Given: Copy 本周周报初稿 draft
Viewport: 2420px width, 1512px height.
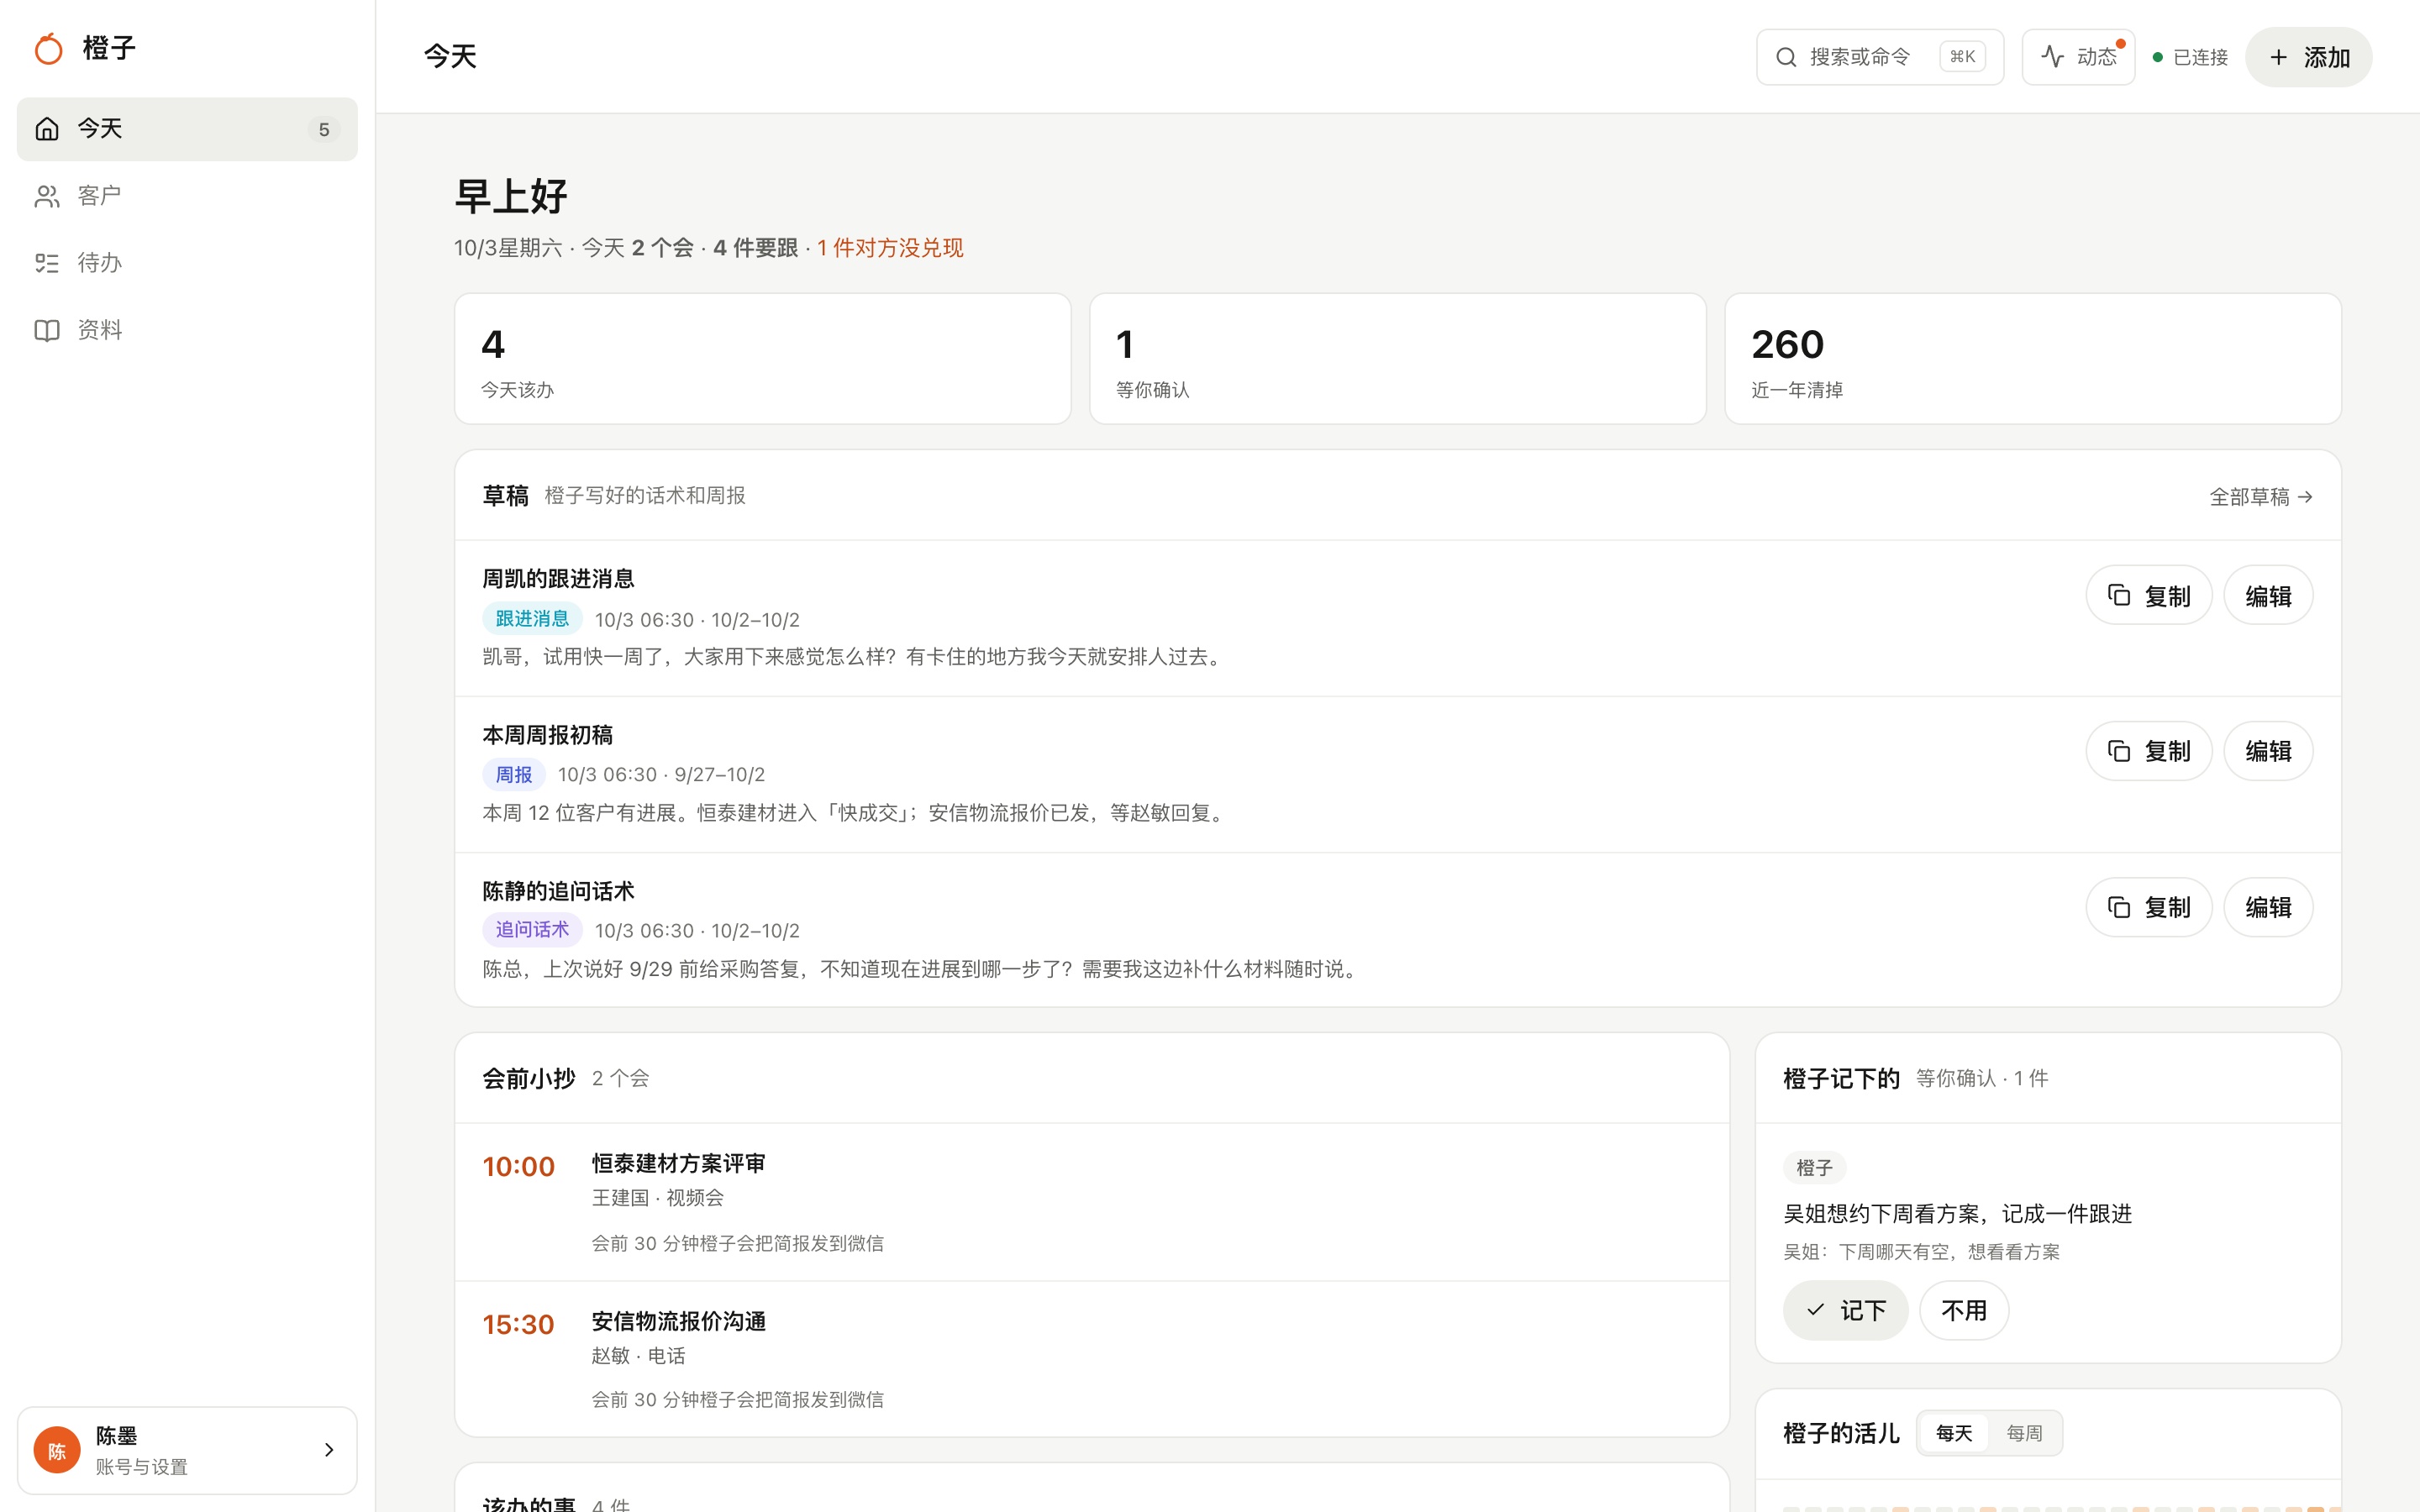Looking at the screenshot, I should (2148, 751).
